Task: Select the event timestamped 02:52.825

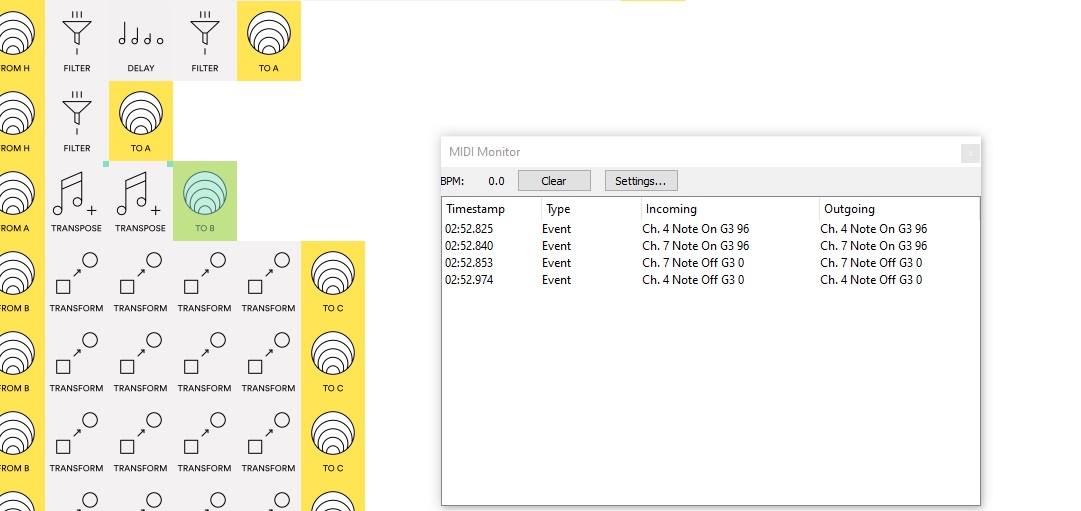Action: point(710,229)
